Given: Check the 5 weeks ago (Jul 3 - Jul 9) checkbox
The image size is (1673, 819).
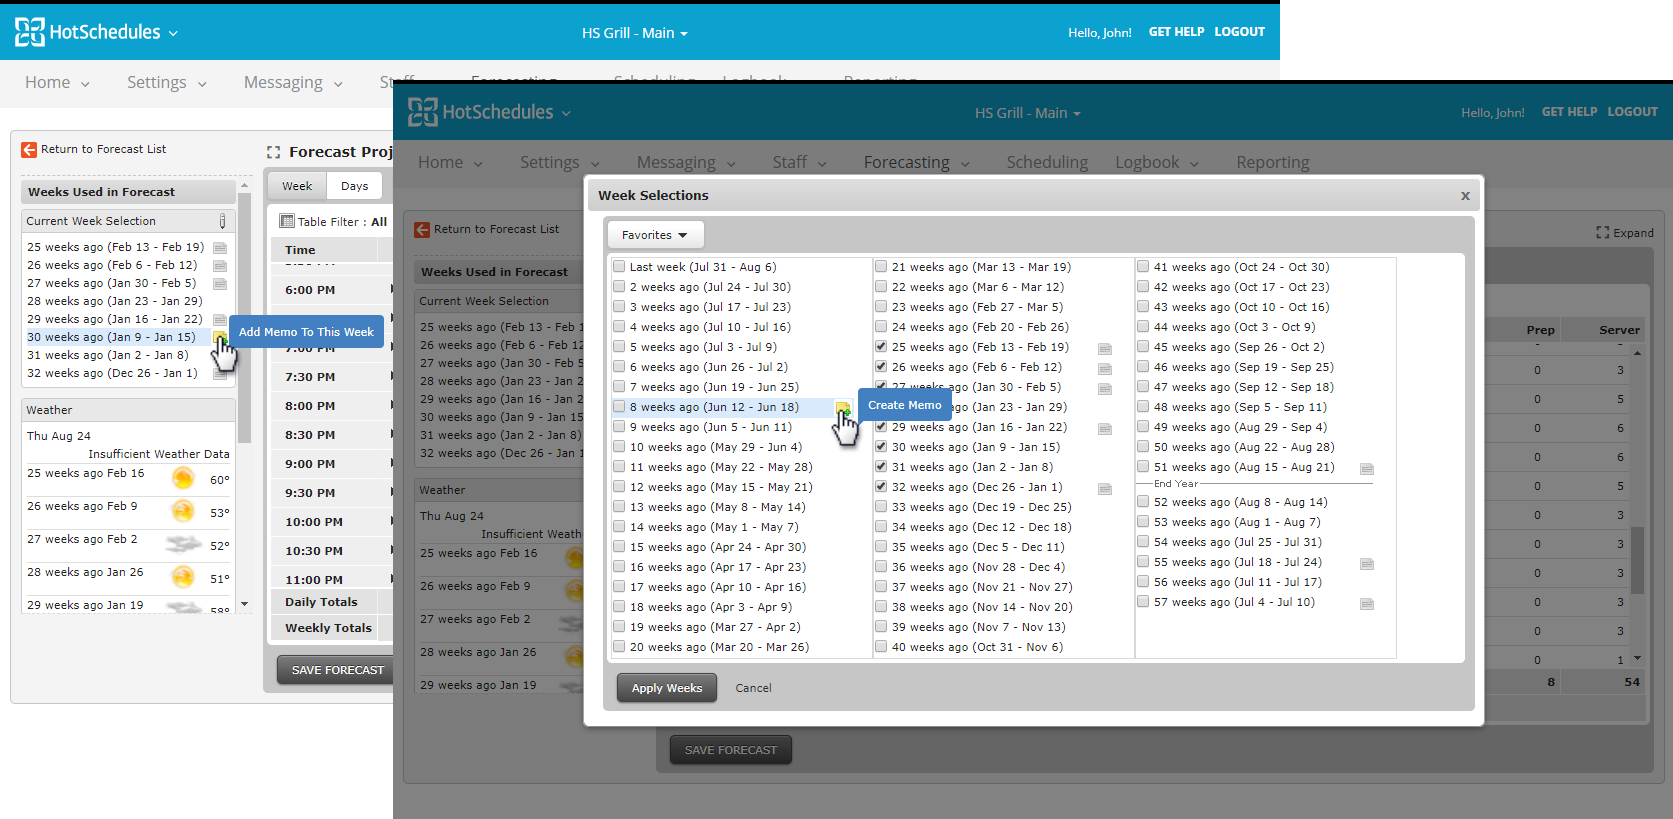Looking at the screenshot, I should [x=619, y=347].
